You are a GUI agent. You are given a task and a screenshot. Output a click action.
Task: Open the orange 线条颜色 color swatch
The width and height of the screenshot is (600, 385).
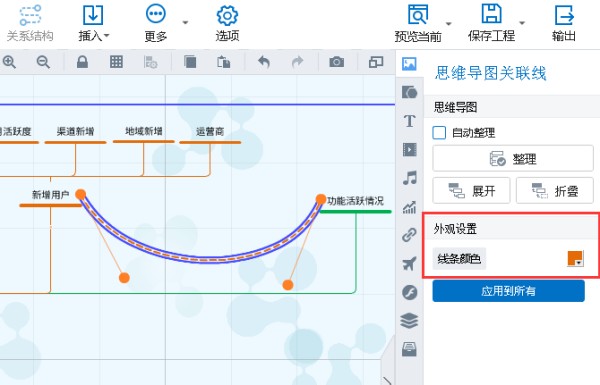click(575, 259)
